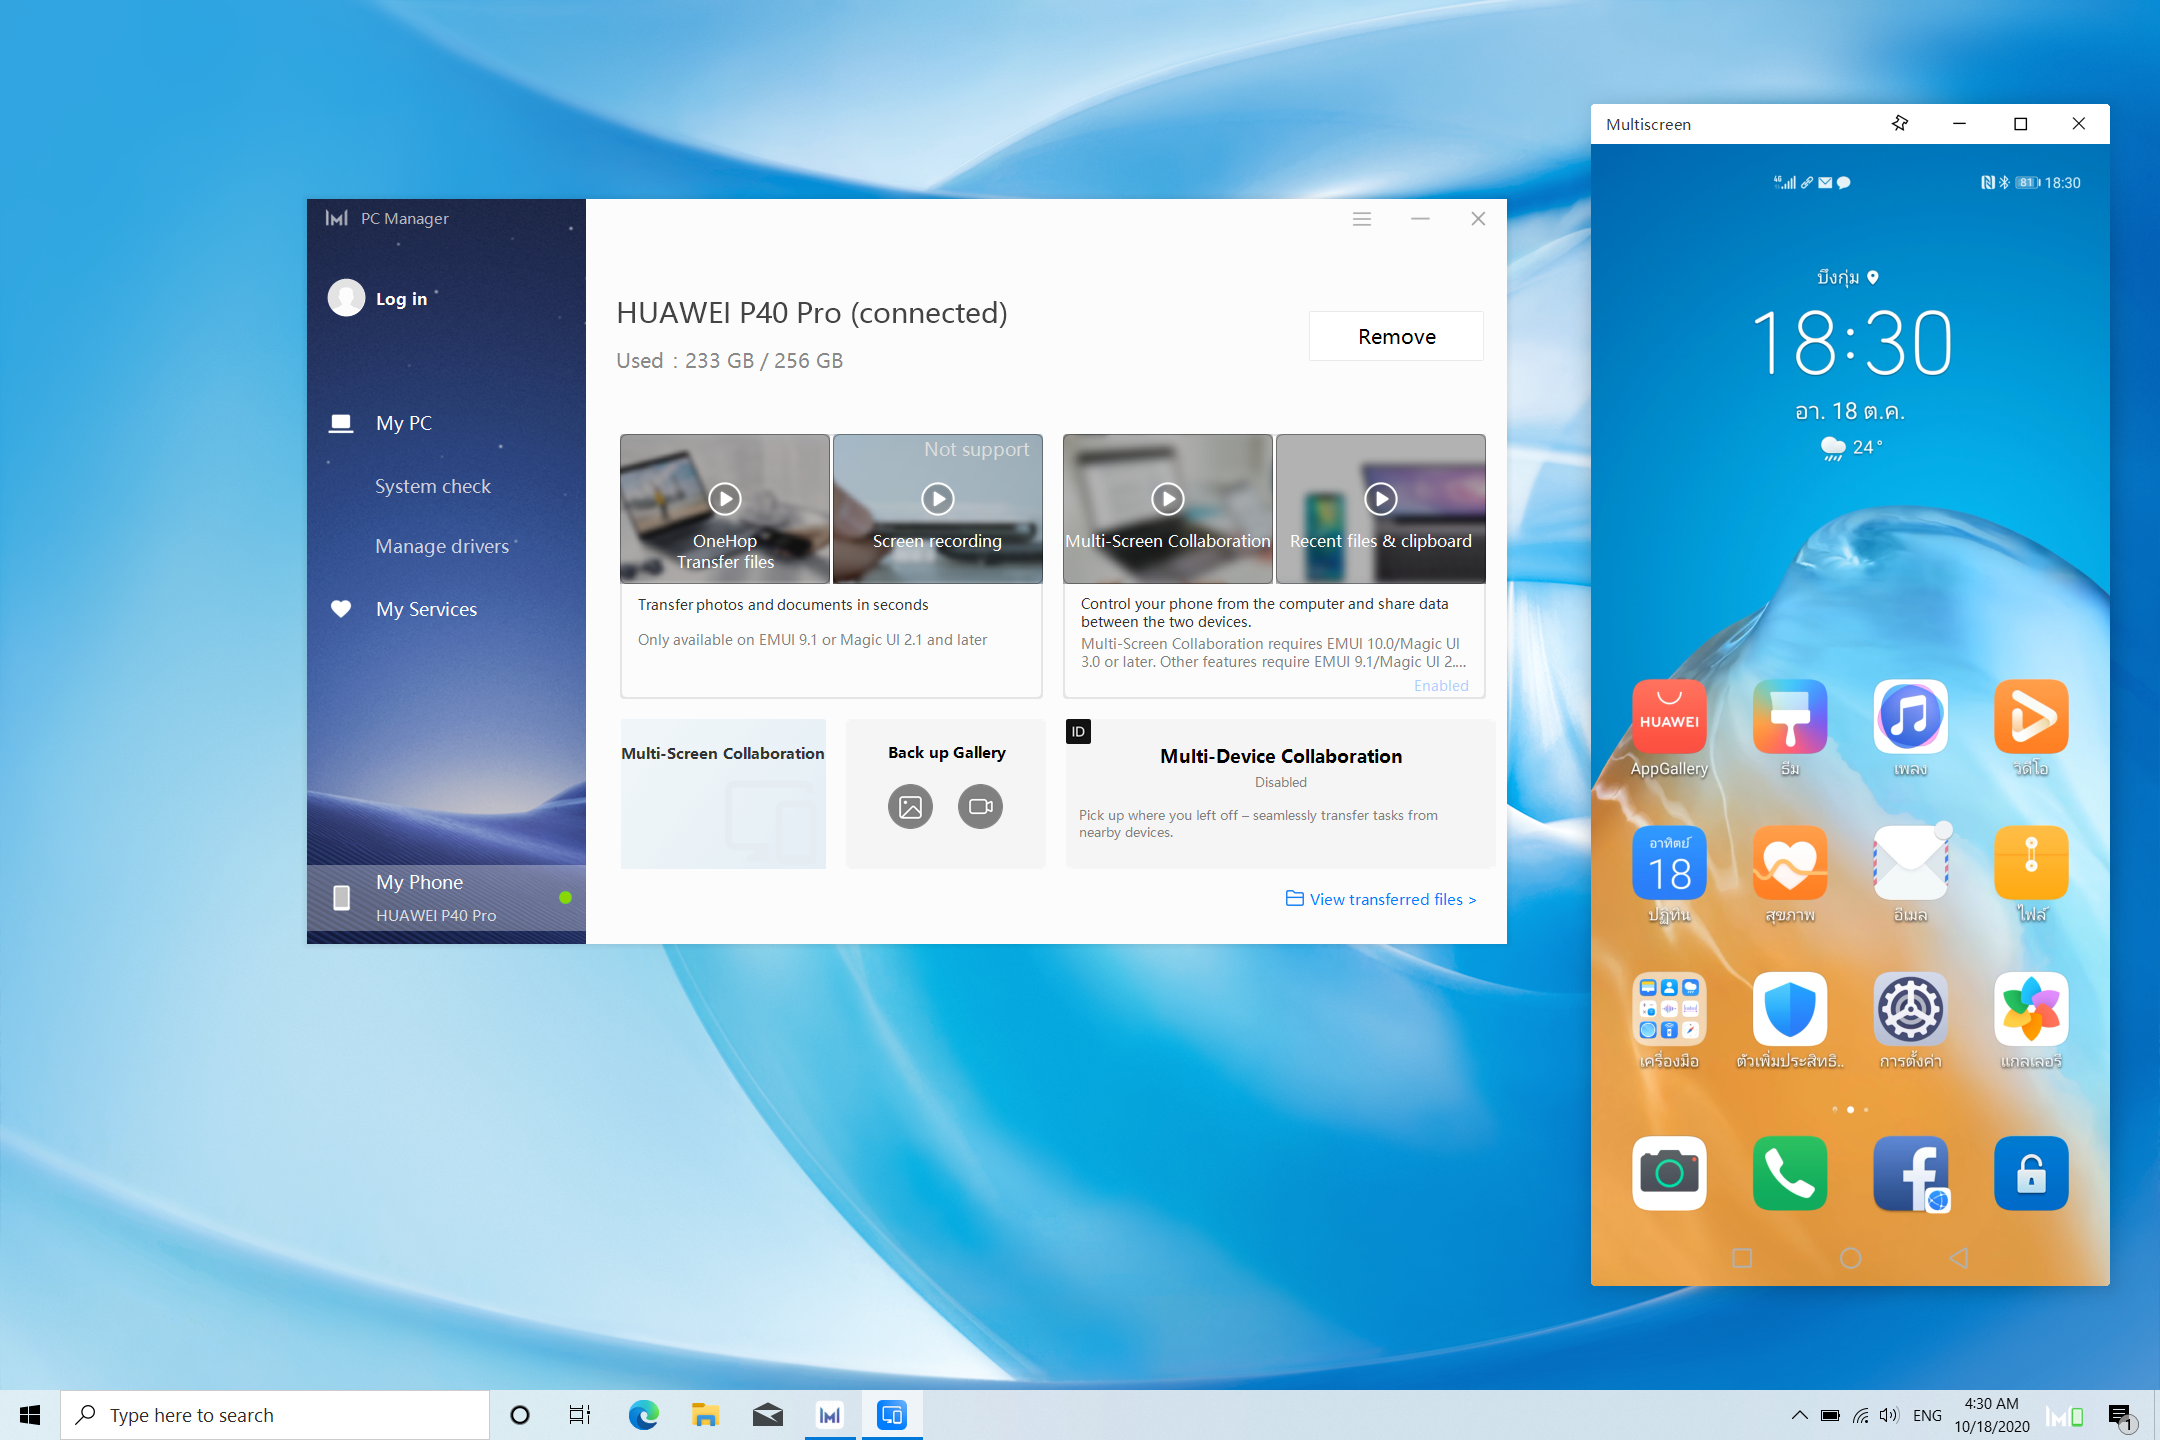Remove the connected HUAWEI P40 Pro
Image resolution: width=2160 pixels, height=1440 pixels.
pos(1396,336)
